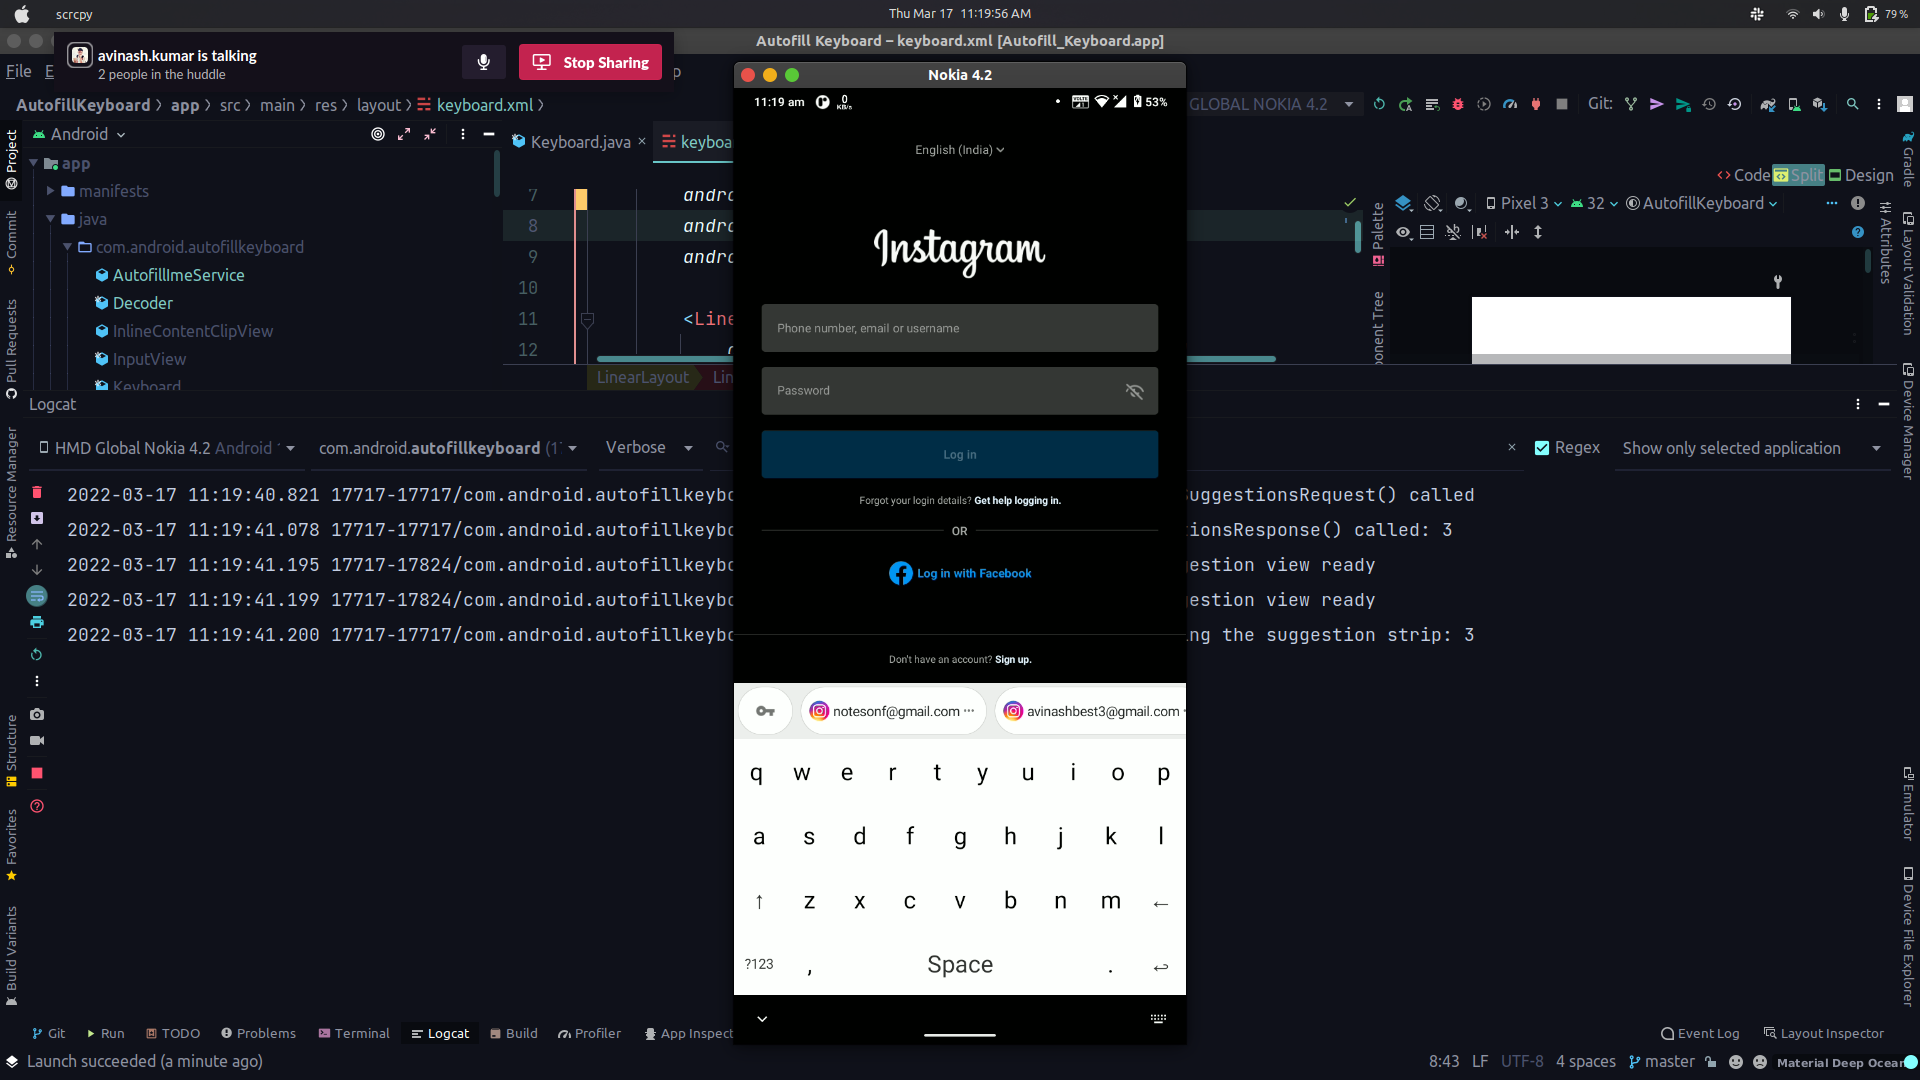Click the Stop Sharing button
The width and height of the screenshot is (1920, 1080).
pyautogui.click(x=590, y=62)
